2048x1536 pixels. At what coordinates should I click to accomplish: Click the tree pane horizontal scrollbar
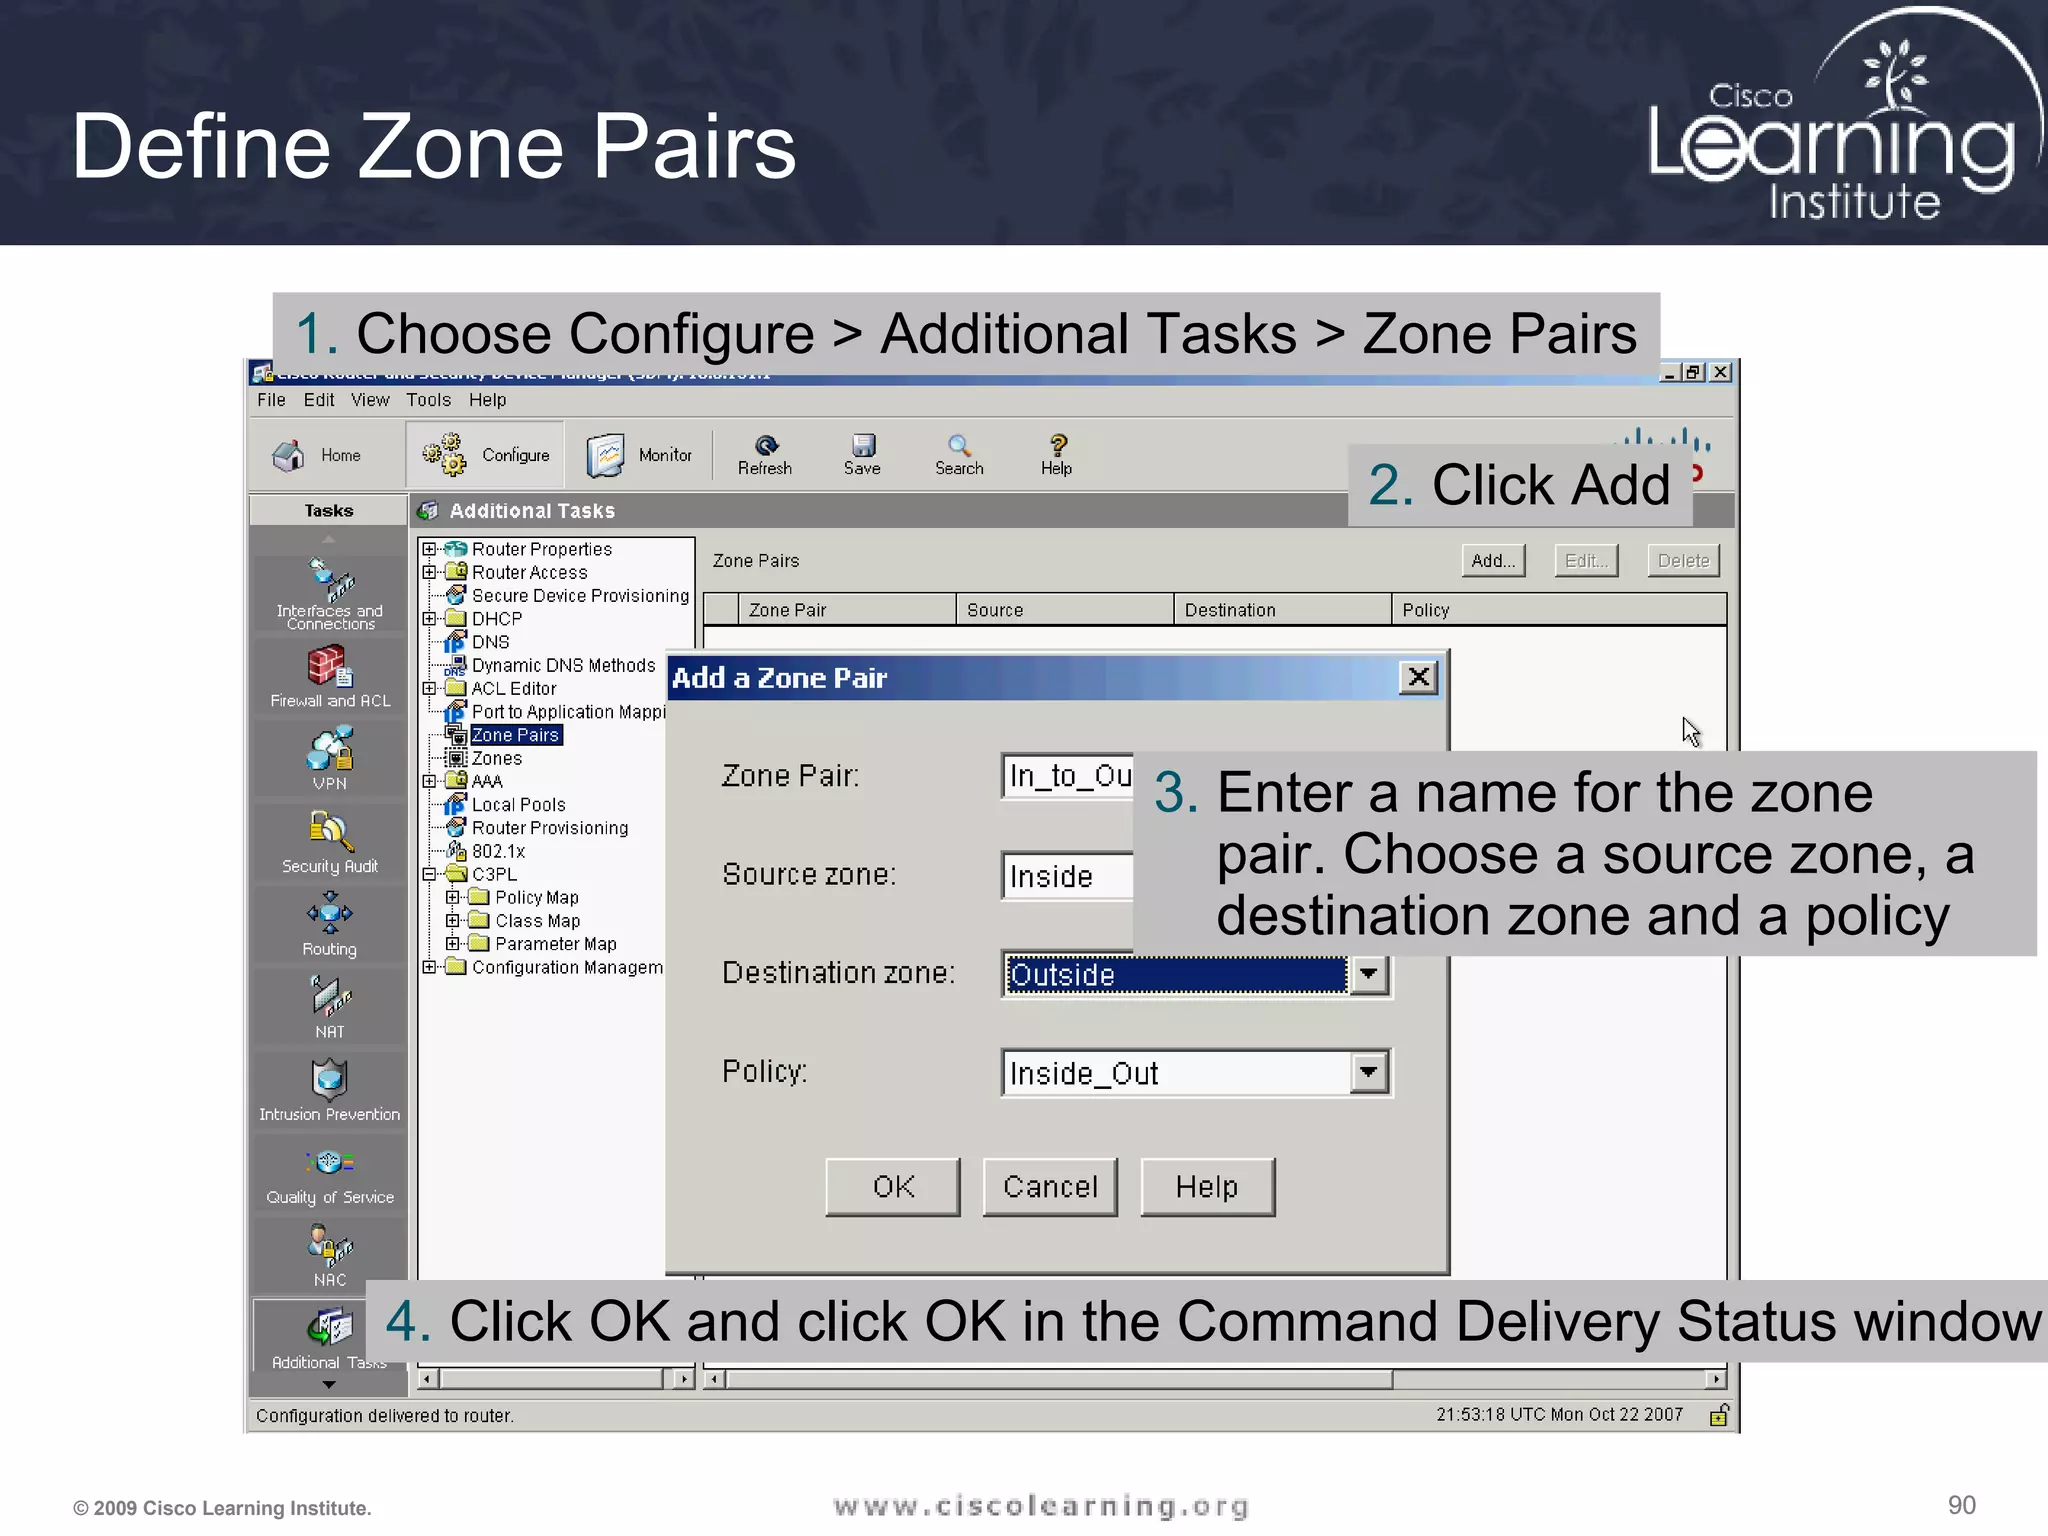556,1379
